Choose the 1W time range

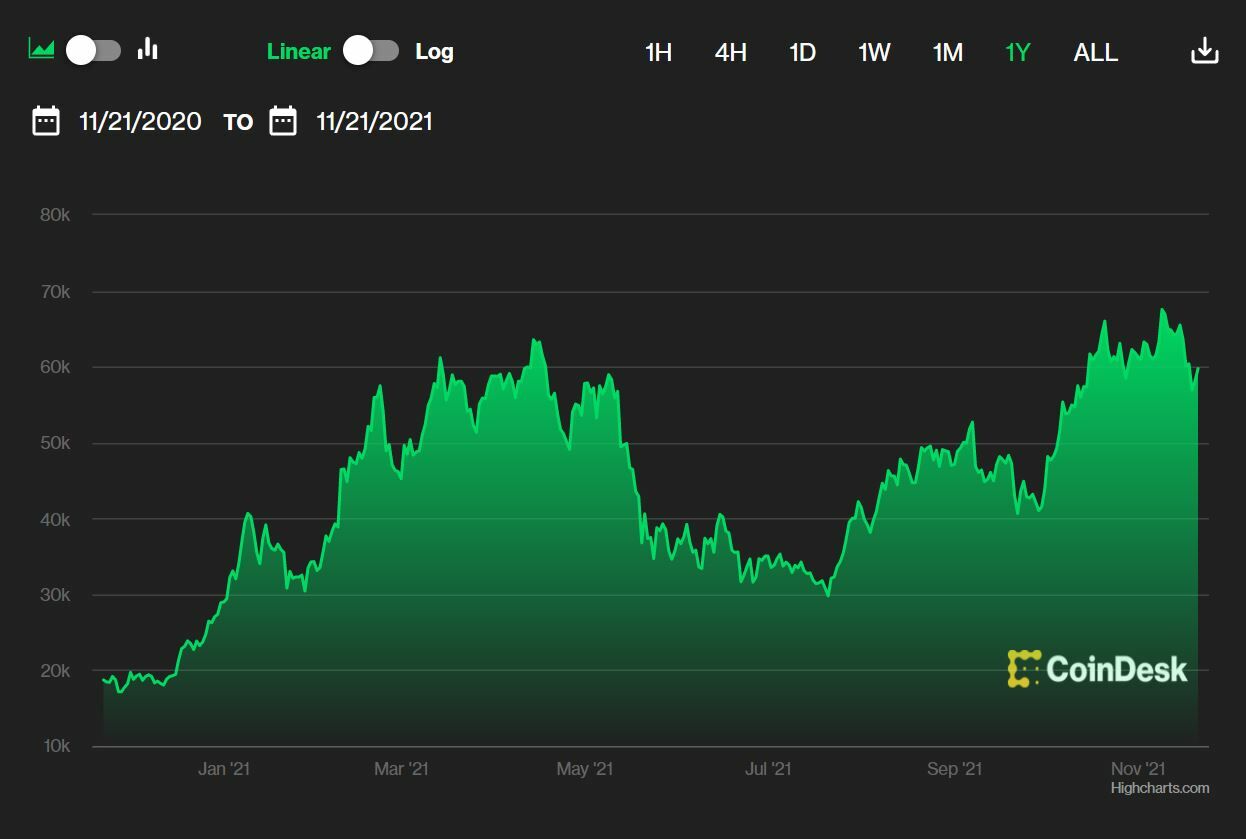874,53
